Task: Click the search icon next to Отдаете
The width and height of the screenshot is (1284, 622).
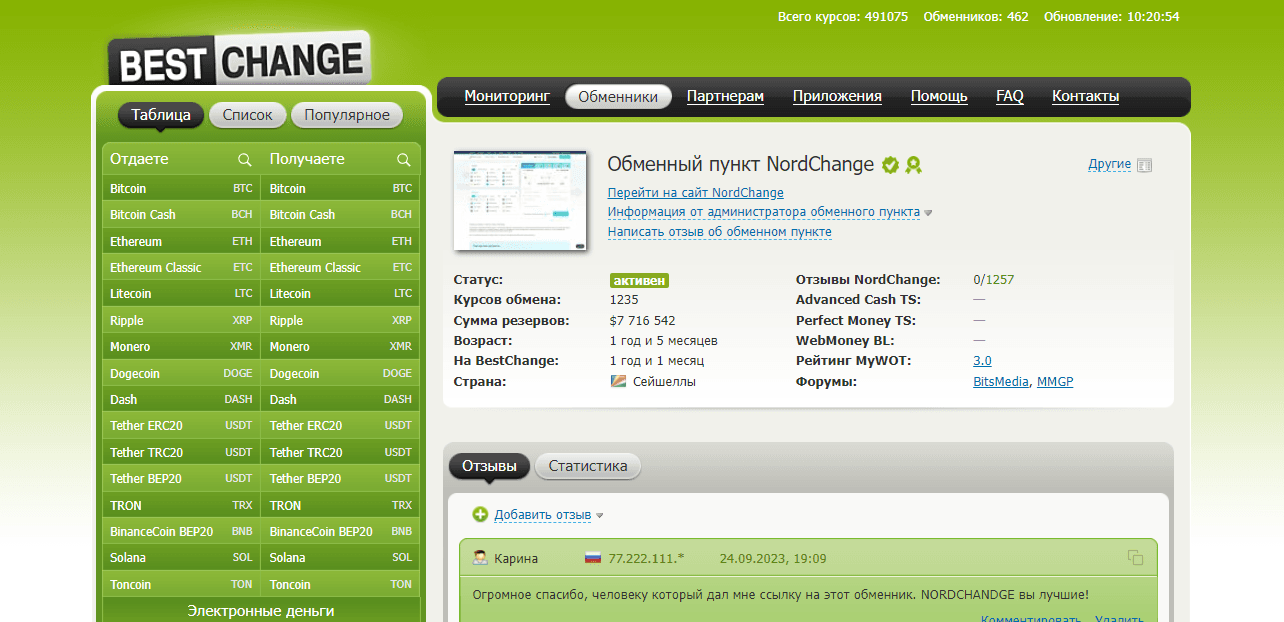Action: point(244,160)
